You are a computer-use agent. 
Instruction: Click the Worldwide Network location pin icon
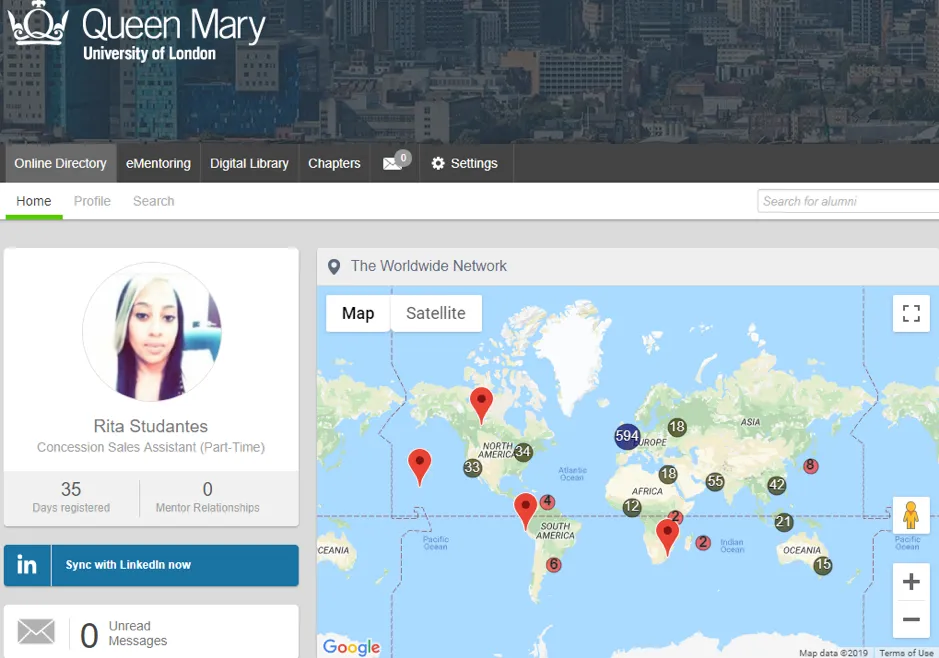pos(334,266)
